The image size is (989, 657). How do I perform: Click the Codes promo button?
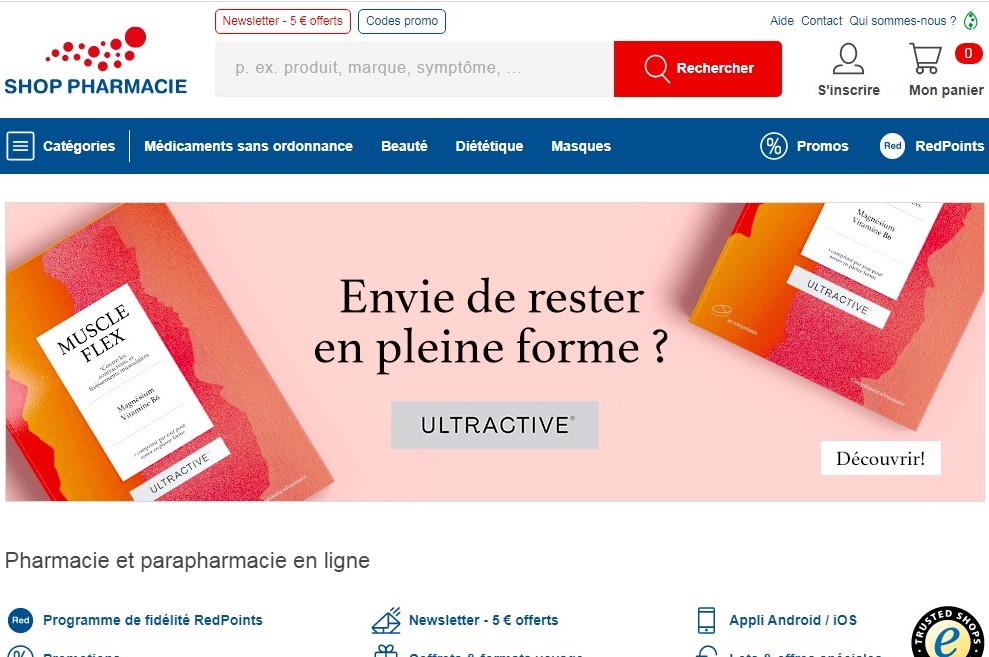(x=402, y=21)
